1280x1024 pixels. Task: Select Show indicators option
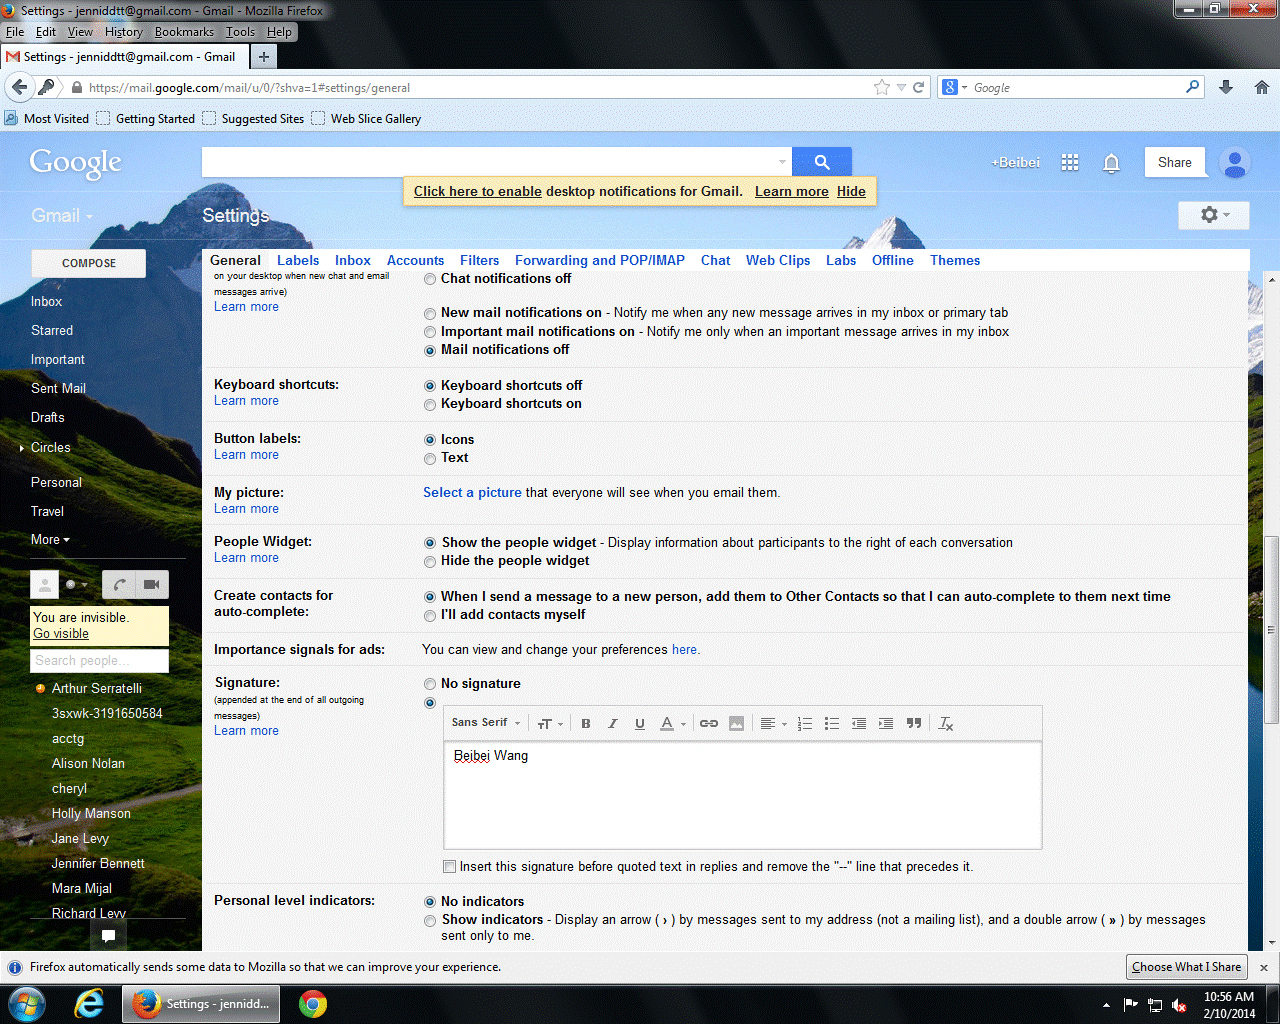click(x=430, y=920)
